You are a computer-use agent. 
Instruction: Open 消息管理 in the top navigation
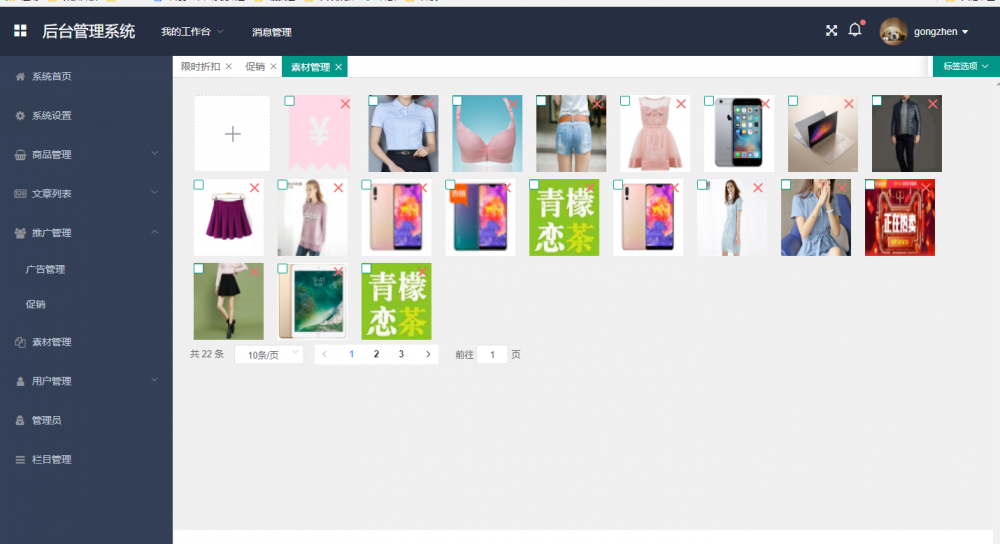272,32
